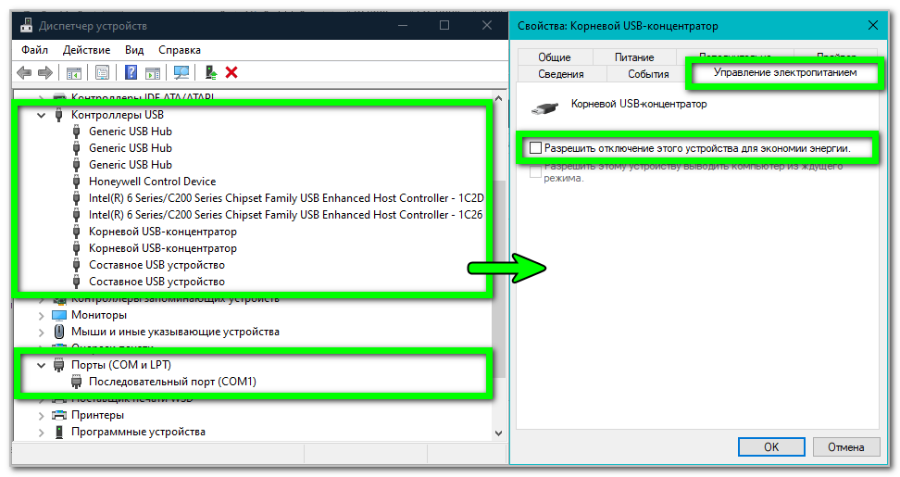Open the Действие menu
This screenshot has width=900, height=477.
click(x=86, y=49)
